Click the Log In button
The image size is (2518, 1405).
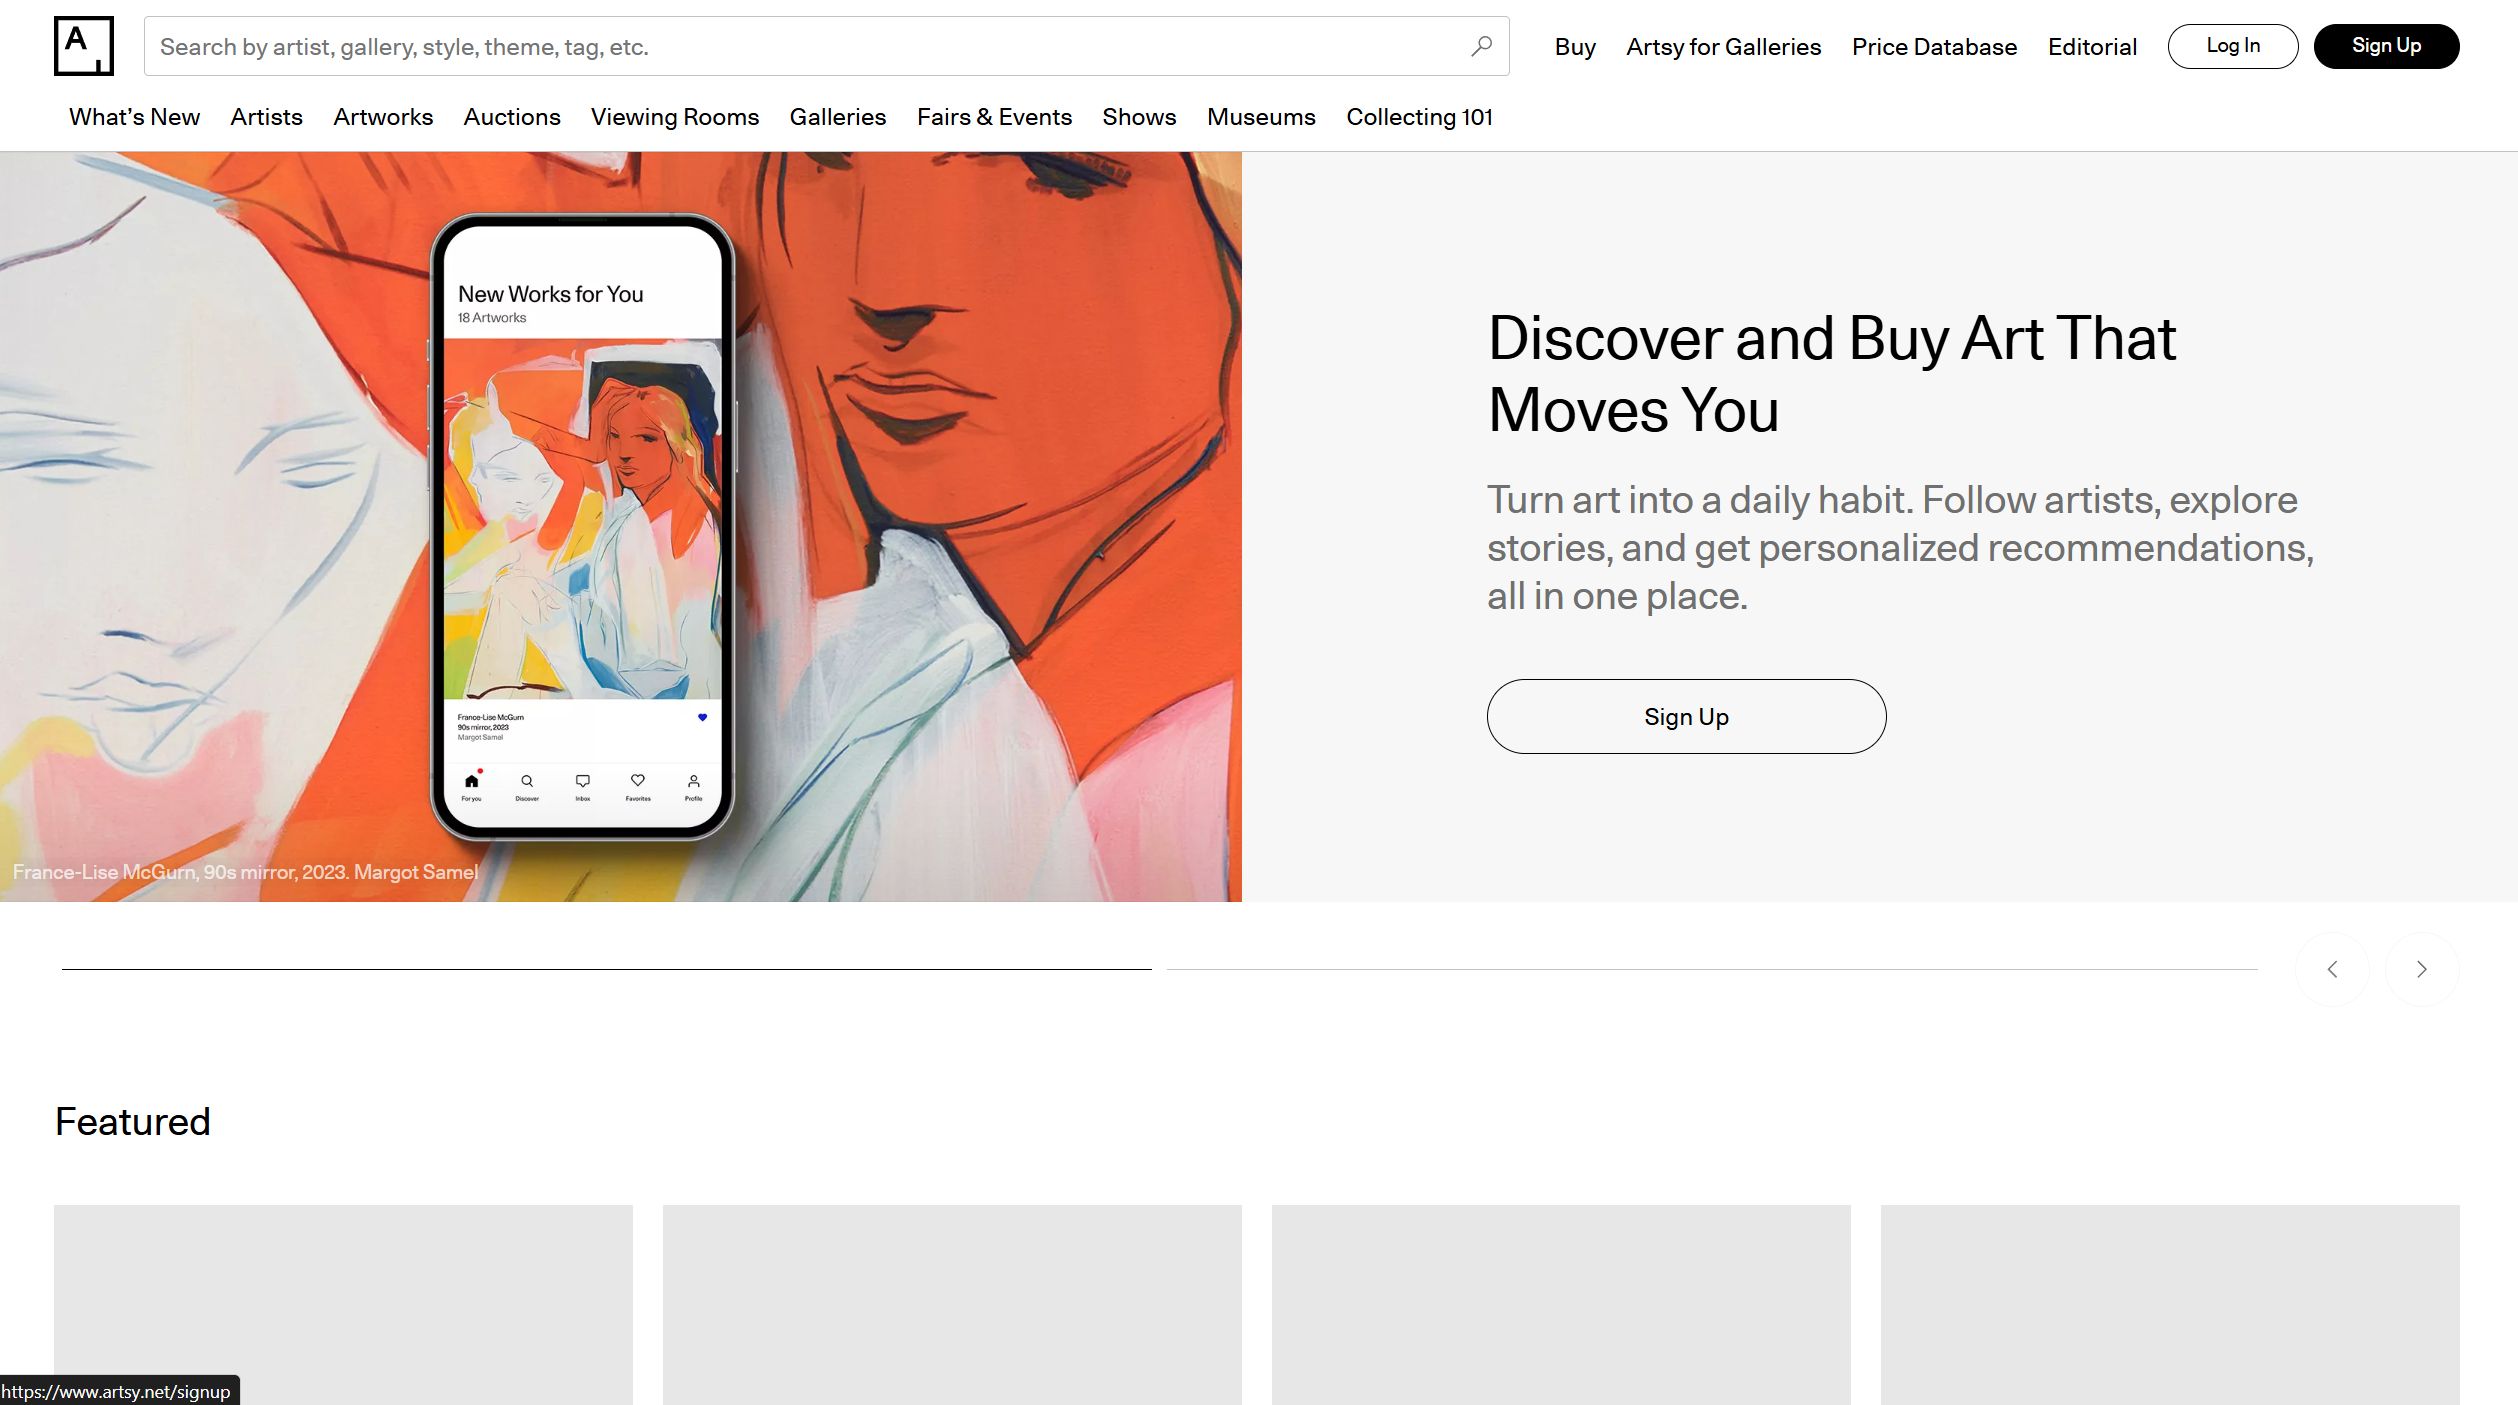2233,46
